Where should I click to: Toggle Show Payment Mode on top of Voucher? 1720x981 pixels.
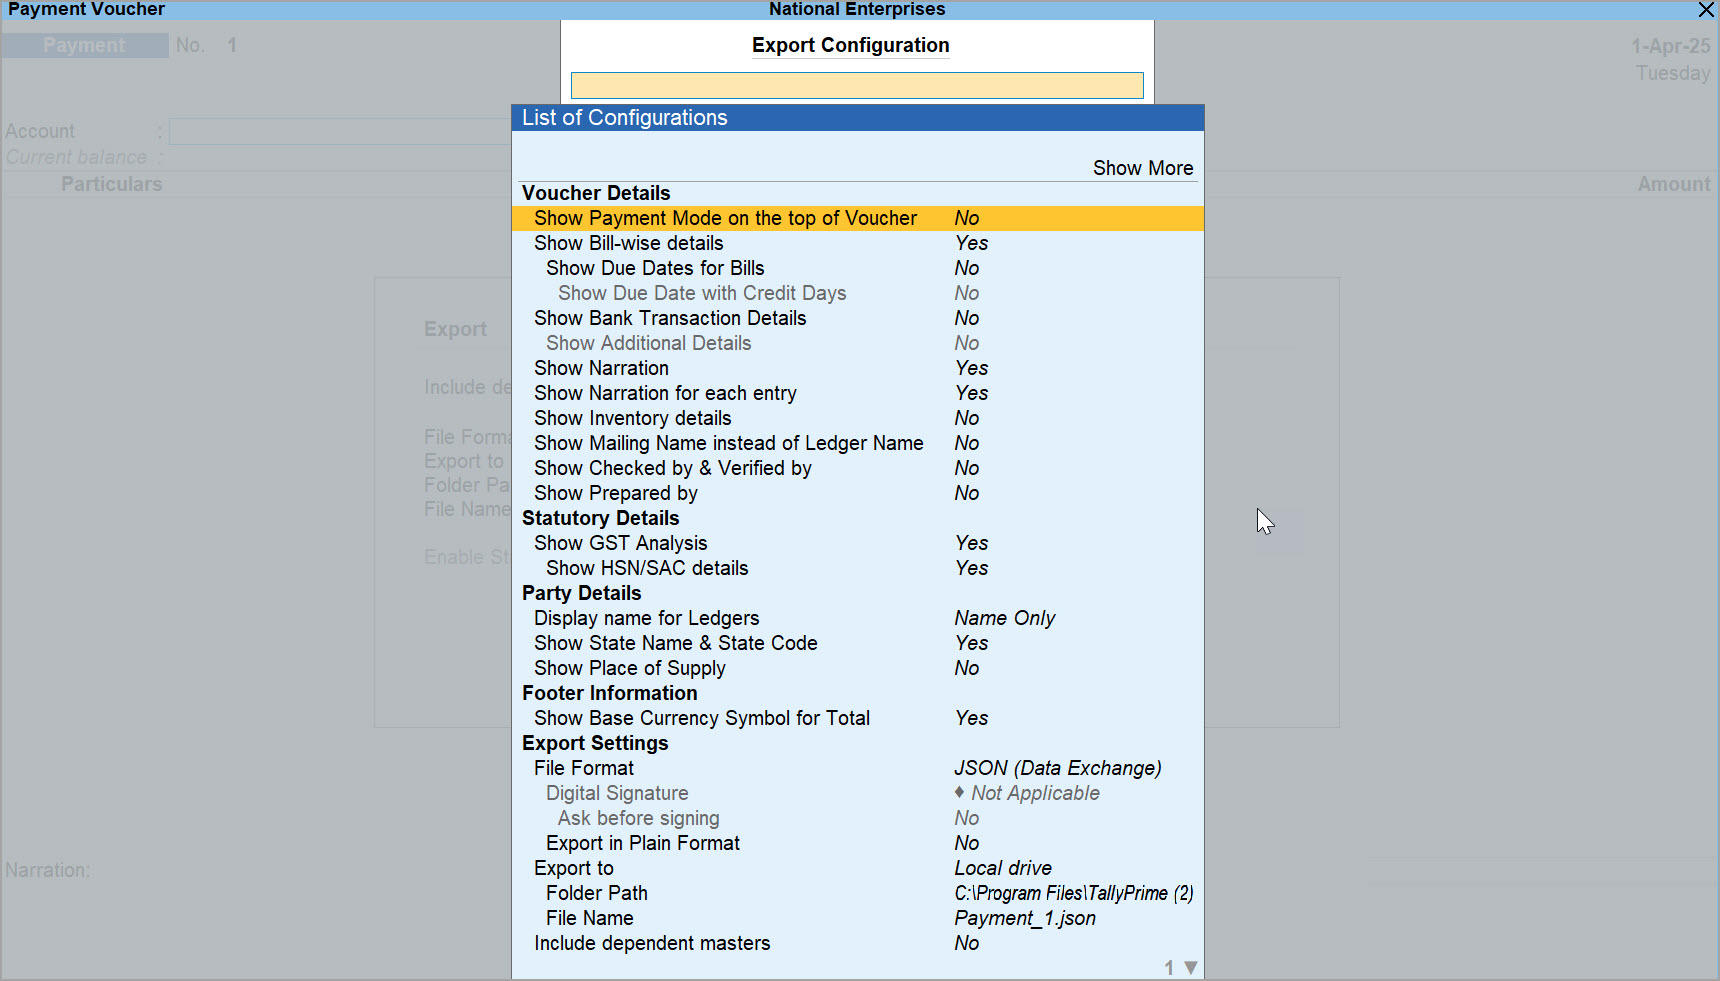click(725, 218)
